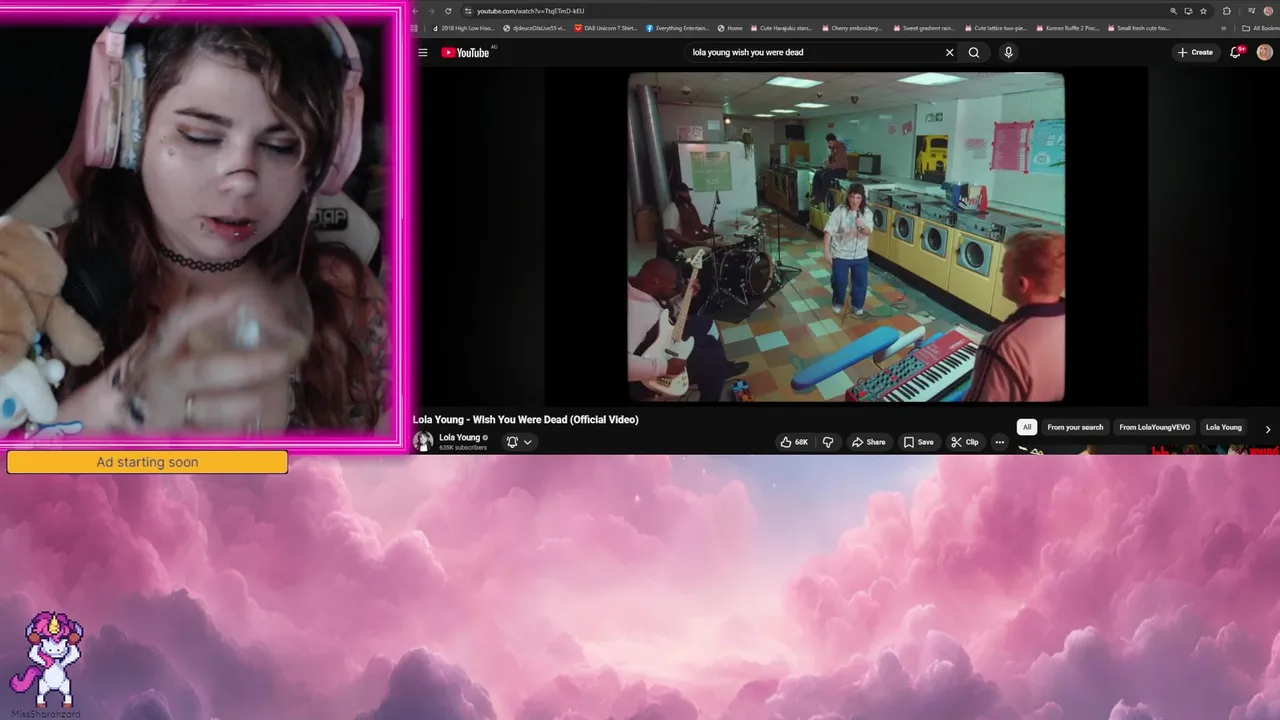This screenshot has height=720, width=1280.
Task: Select the All filter chip
Action: tap(1026, 427)
